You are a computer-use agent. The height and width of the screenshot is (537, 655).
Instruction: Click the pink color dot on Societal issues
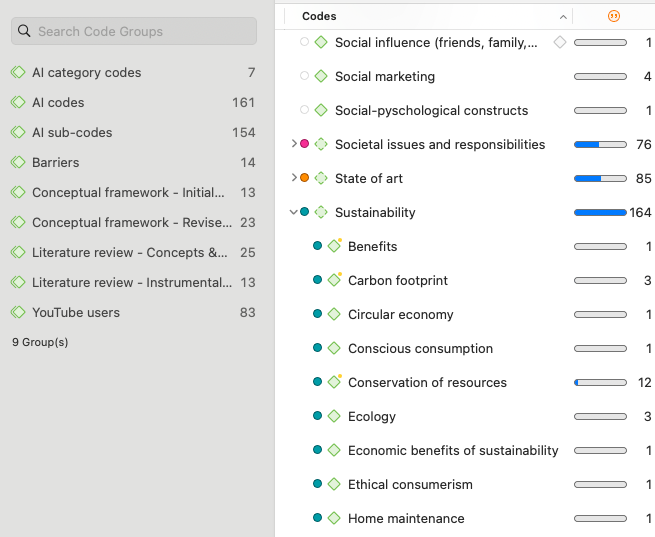tap(305, 144)
